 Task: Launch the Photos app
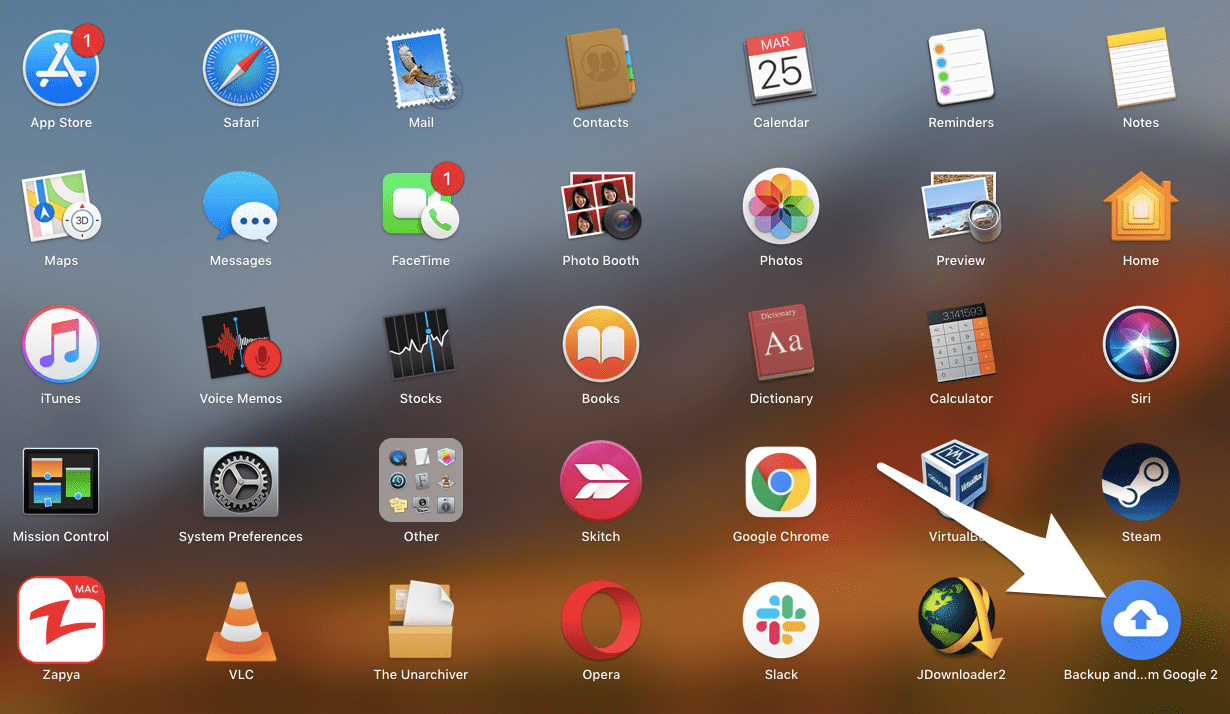click(x=781, y=205)
